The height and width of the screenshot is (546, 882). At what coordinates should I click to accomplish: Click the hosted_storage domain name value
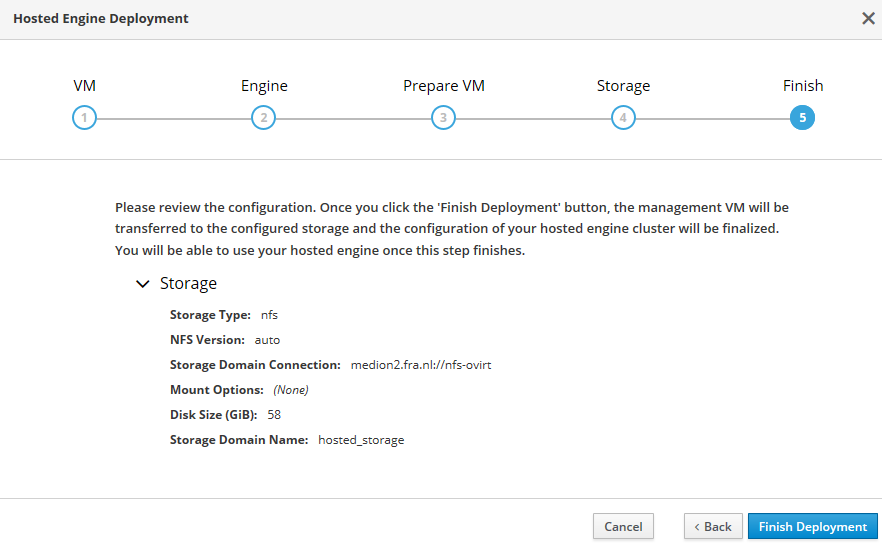361,440
